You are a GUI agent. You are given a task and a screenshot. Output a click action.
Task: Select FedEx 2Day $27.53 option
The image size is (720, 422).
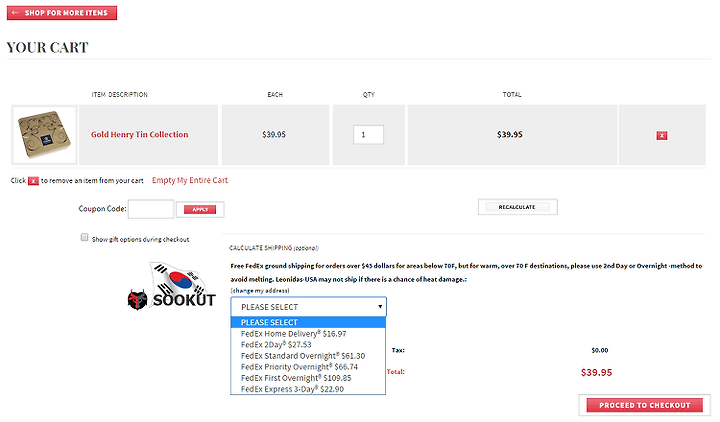[x=308, y=345]
